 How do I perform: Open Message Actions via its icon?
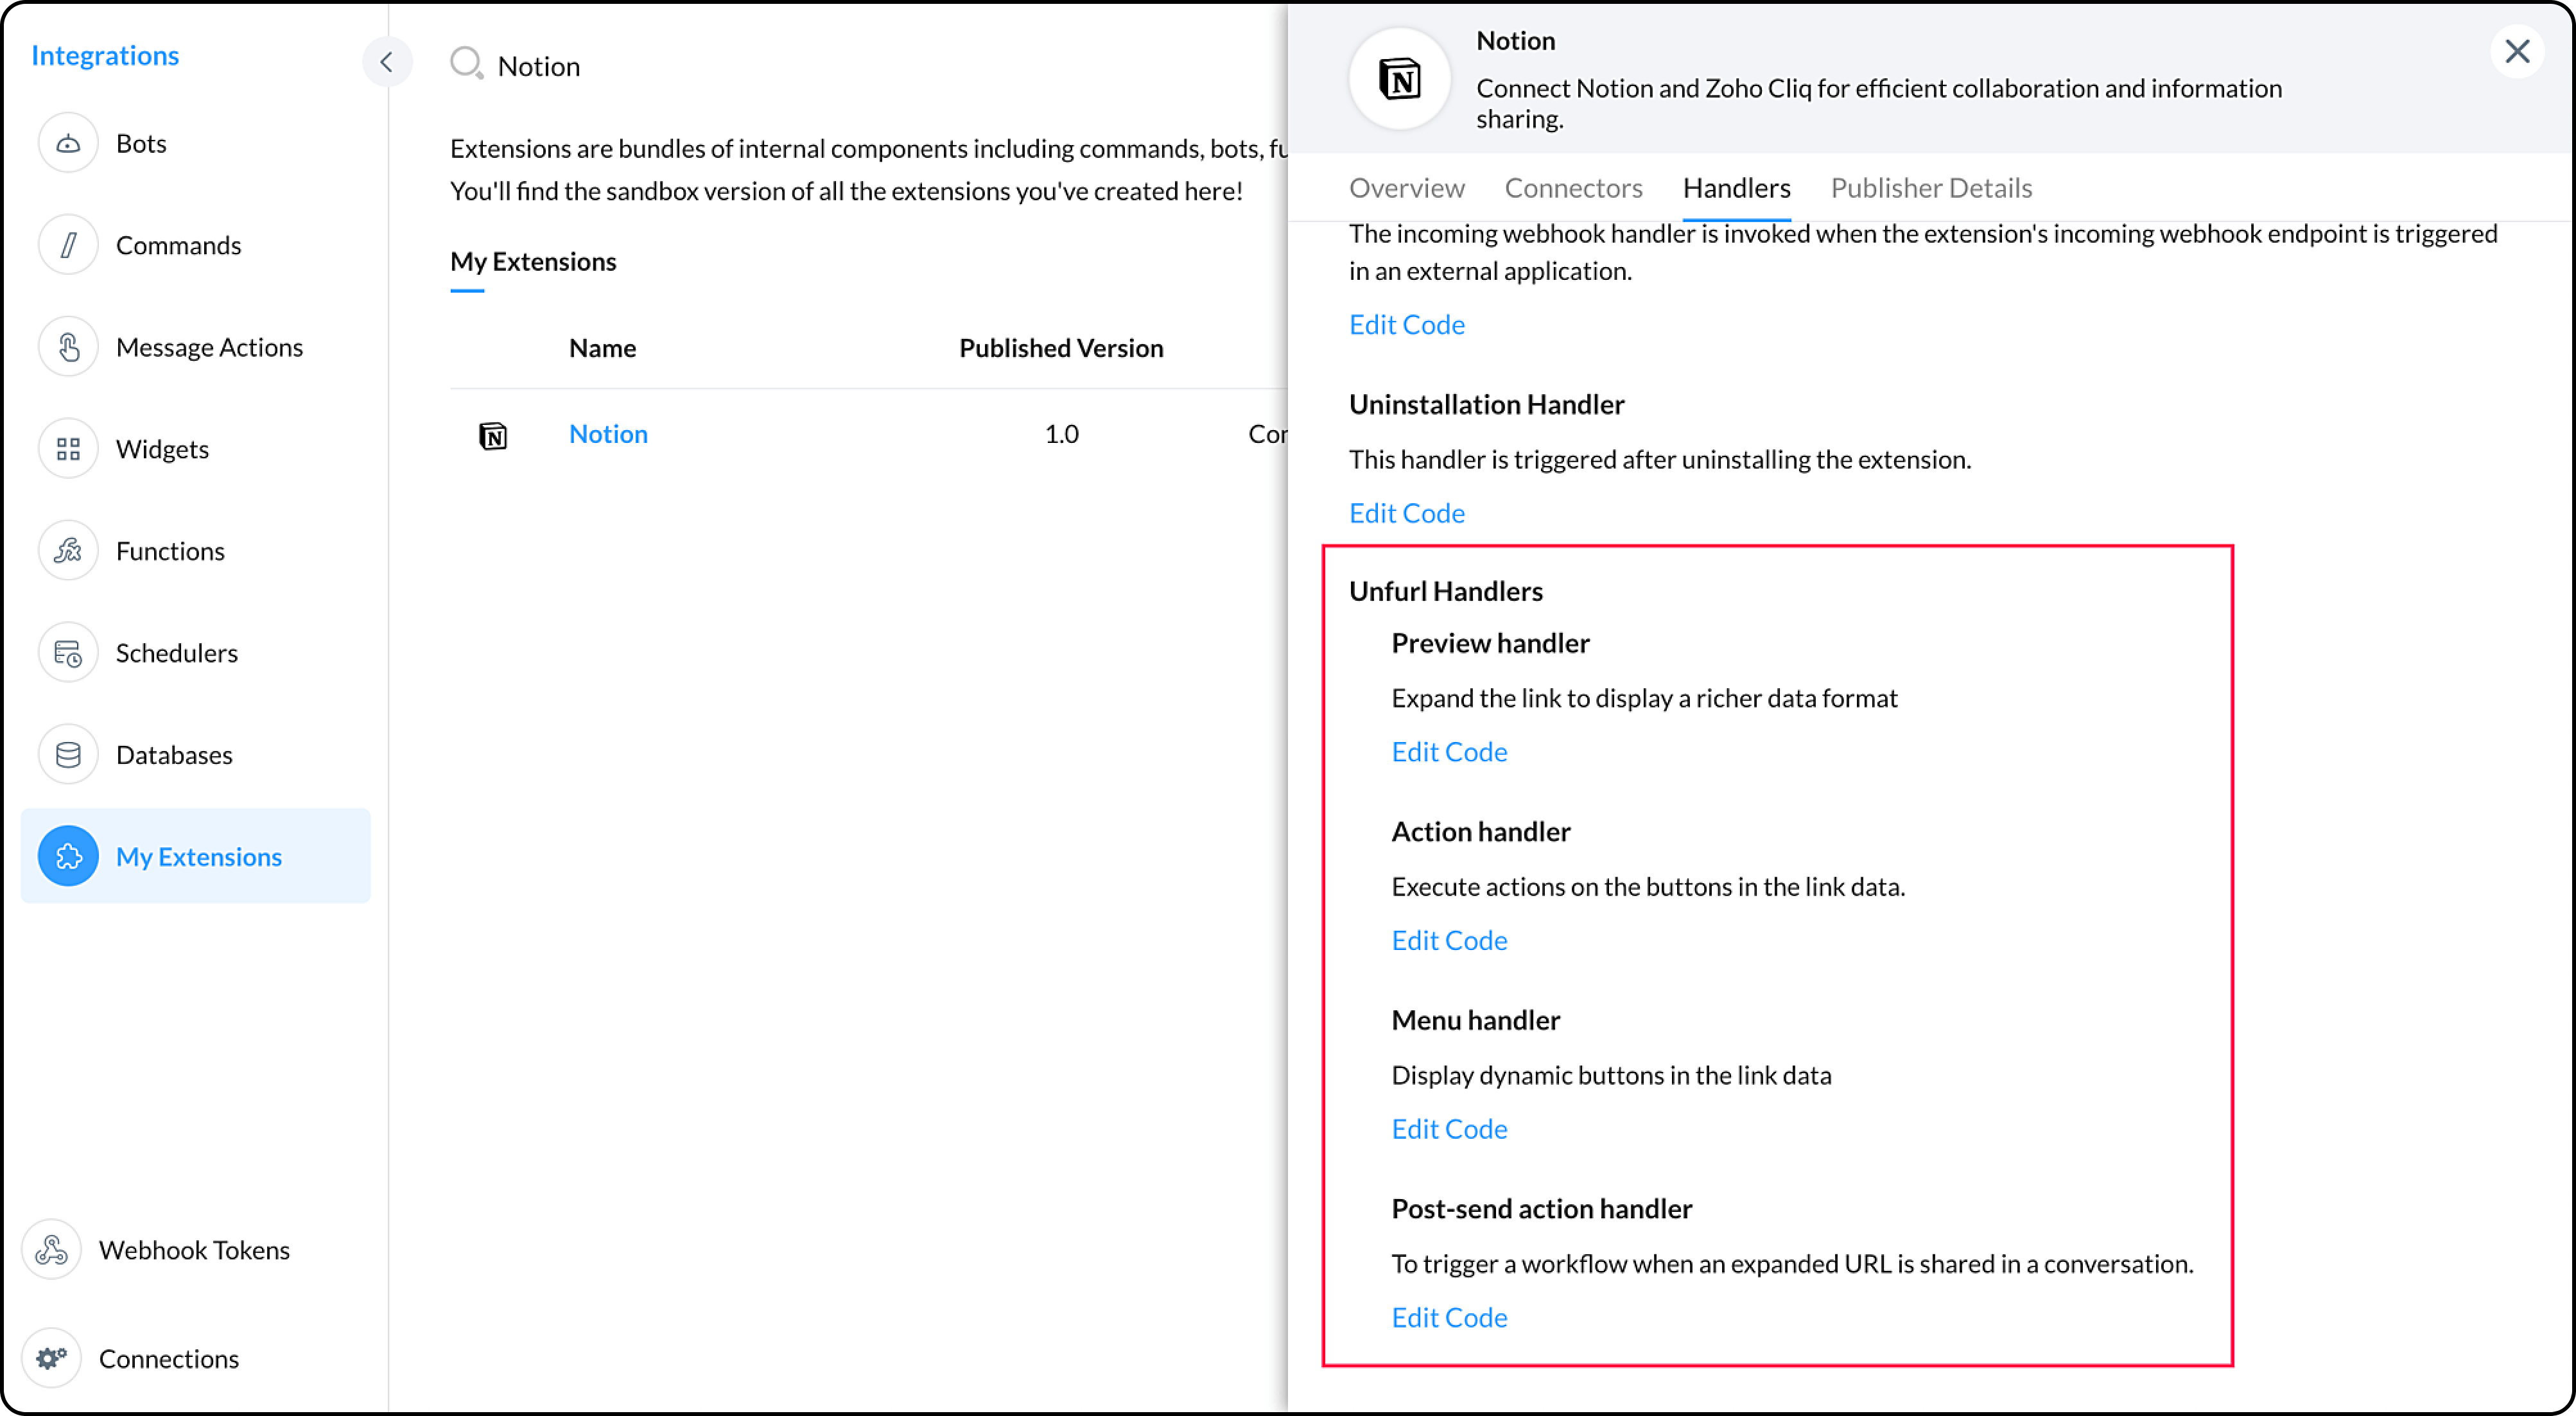(x=68, y=347)
